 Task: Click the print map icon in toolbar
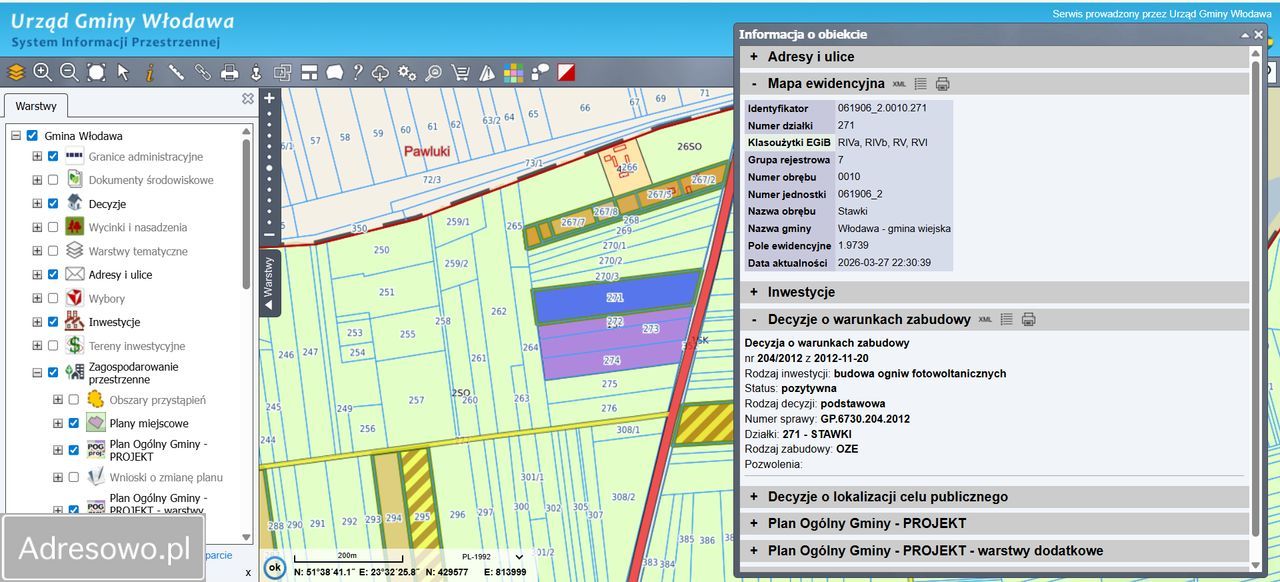pos(229,72)
